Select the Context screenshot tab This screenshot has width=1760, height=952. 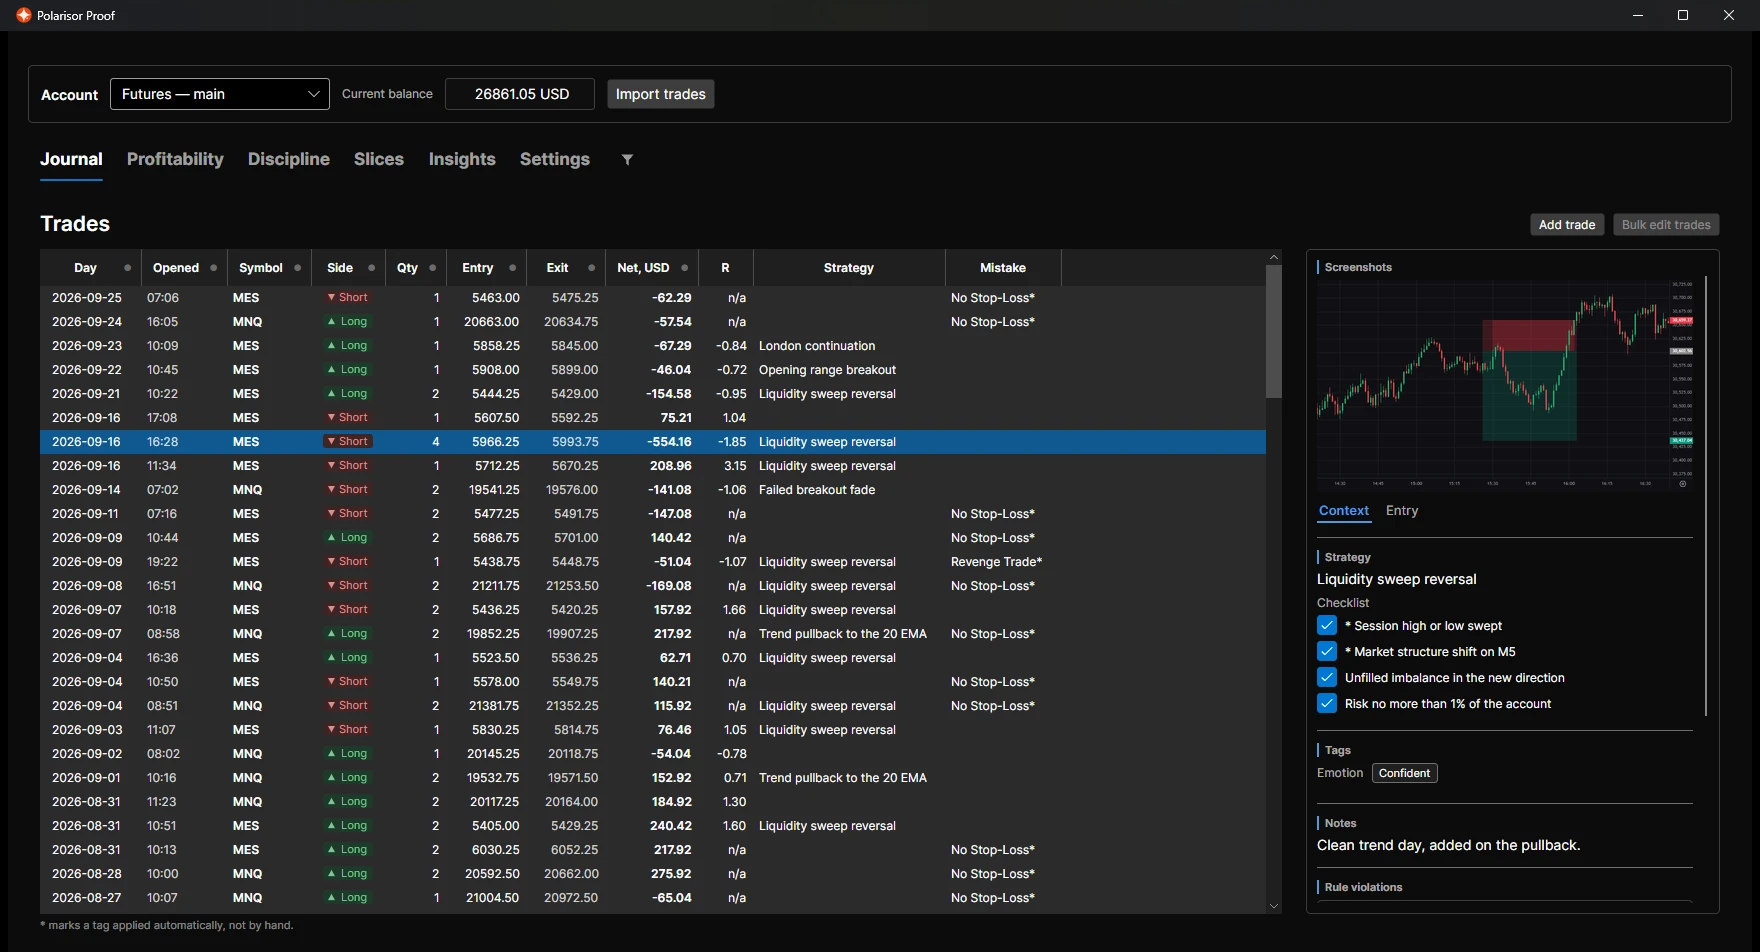click(1343, 510)
